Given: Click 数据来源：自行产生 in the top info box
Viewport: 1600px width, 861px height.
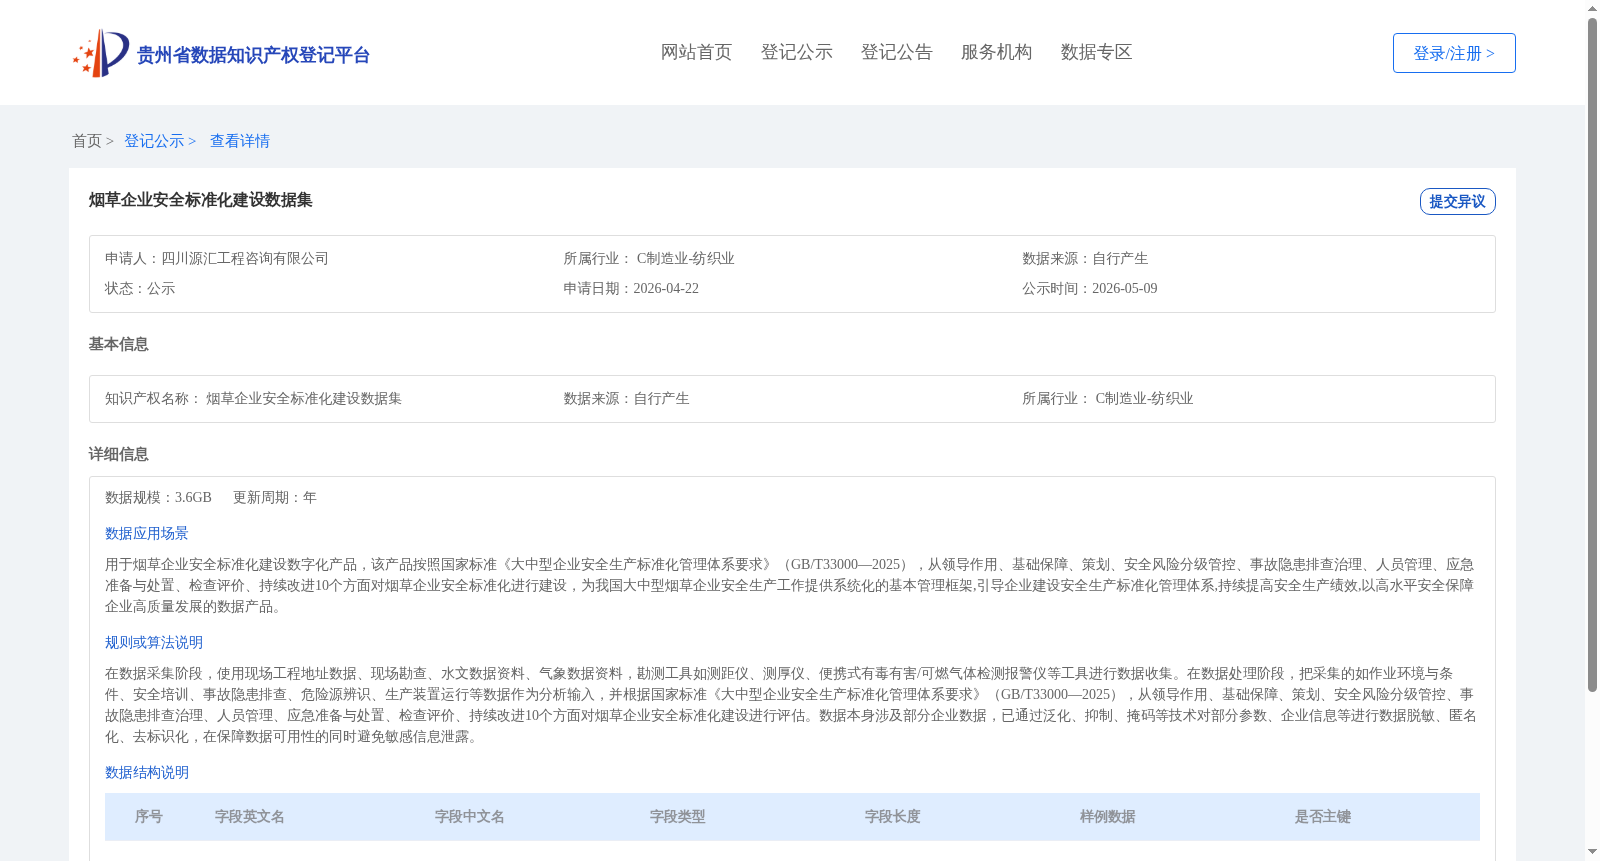Looking at the screenshot, I should point(1085,258).
